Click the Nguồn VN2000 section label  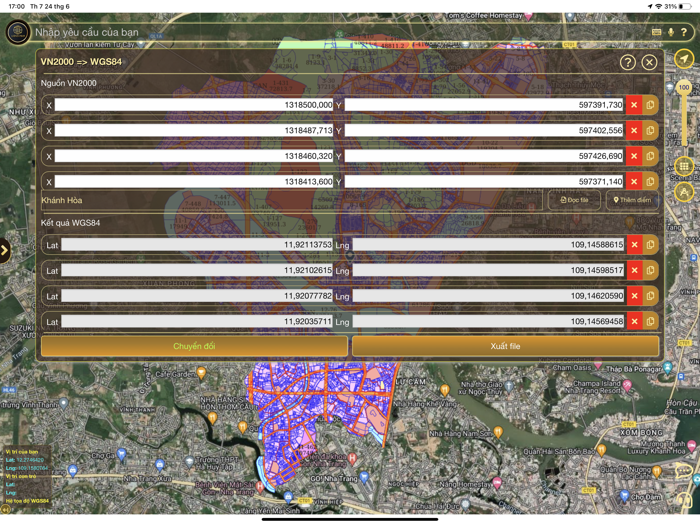pos(68,83)
